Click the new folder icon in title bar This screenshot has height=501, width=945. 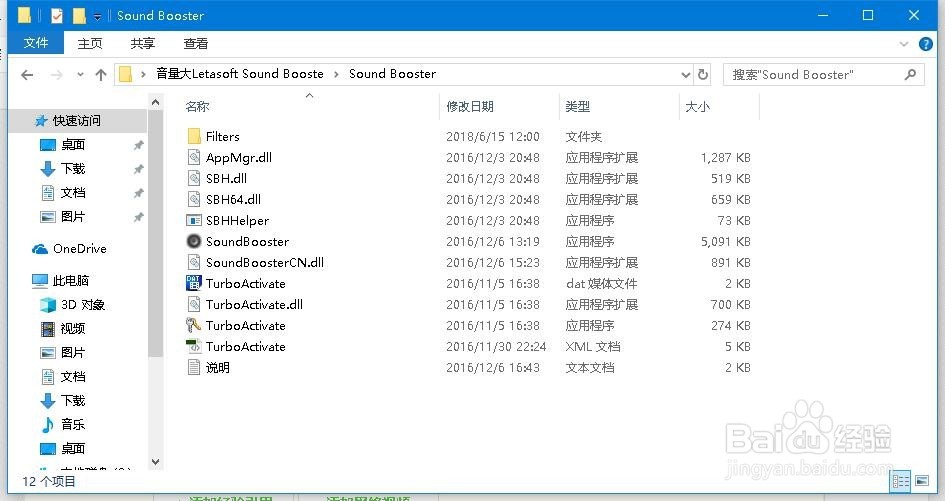point(79,16)
